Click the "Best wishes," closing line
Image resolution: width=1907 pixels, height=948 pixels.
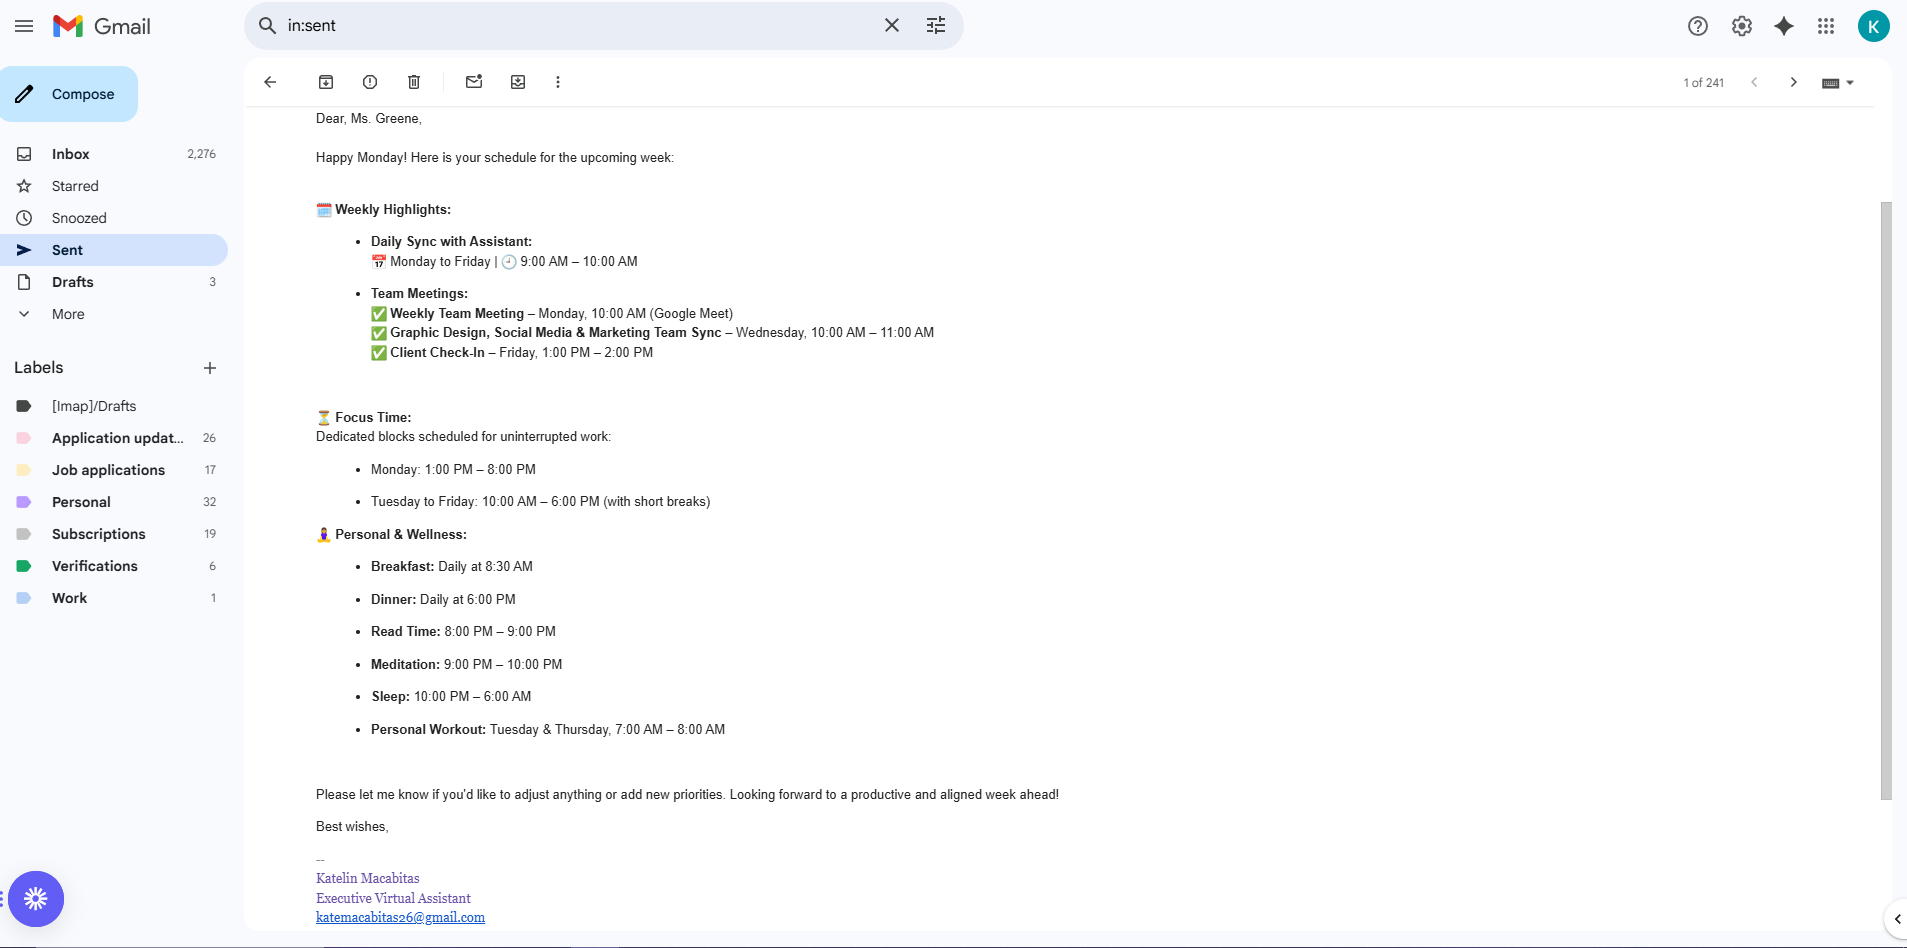(x=352, y=826)
